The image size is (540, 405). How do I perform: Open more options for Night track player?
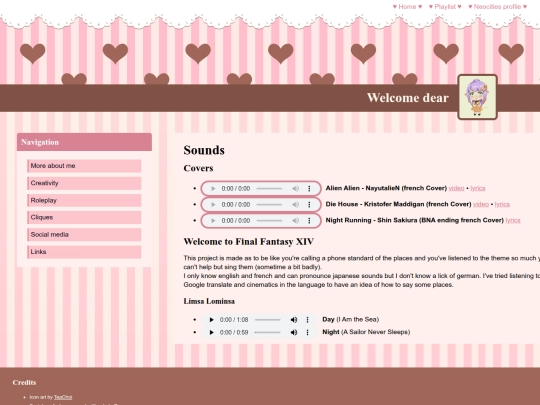coord(307,332)
